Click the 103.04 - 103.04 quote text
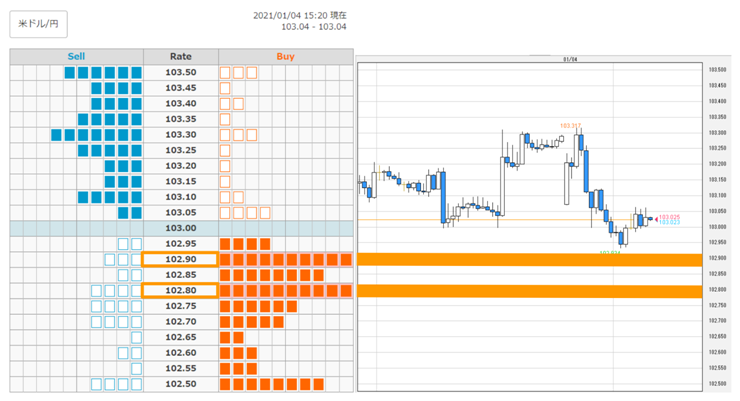740x401 pixels. [x=314, y=27]
